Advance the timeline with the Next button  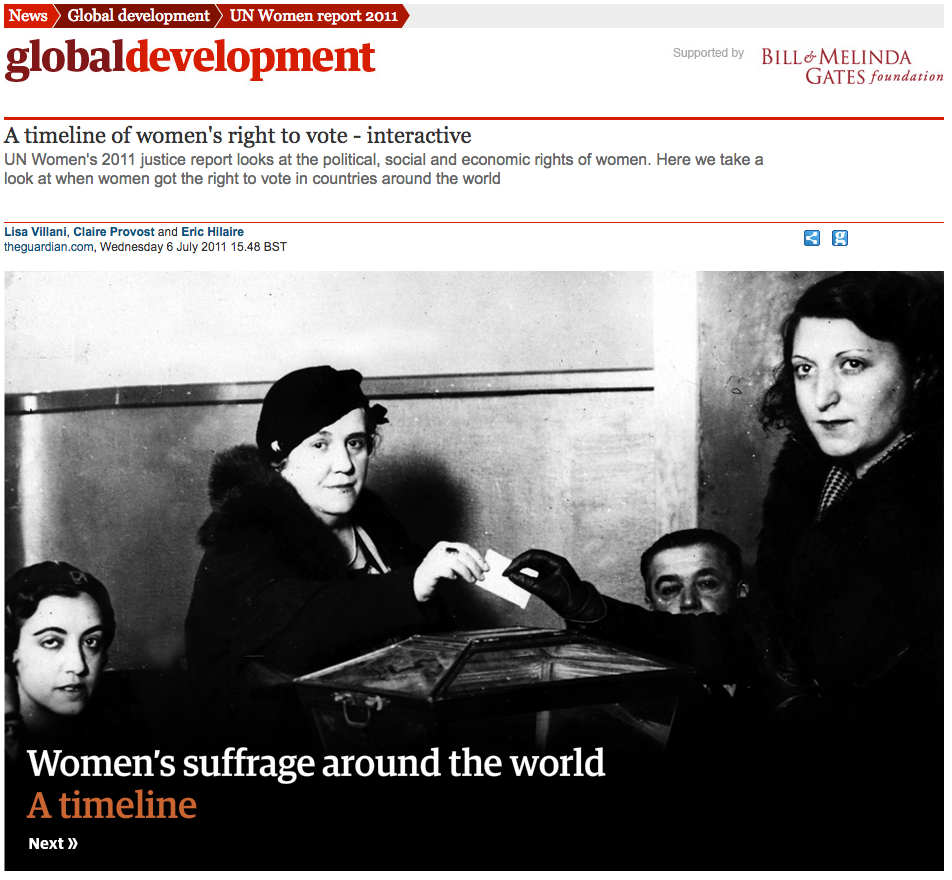pyautogui.click(x=52, y=843)
